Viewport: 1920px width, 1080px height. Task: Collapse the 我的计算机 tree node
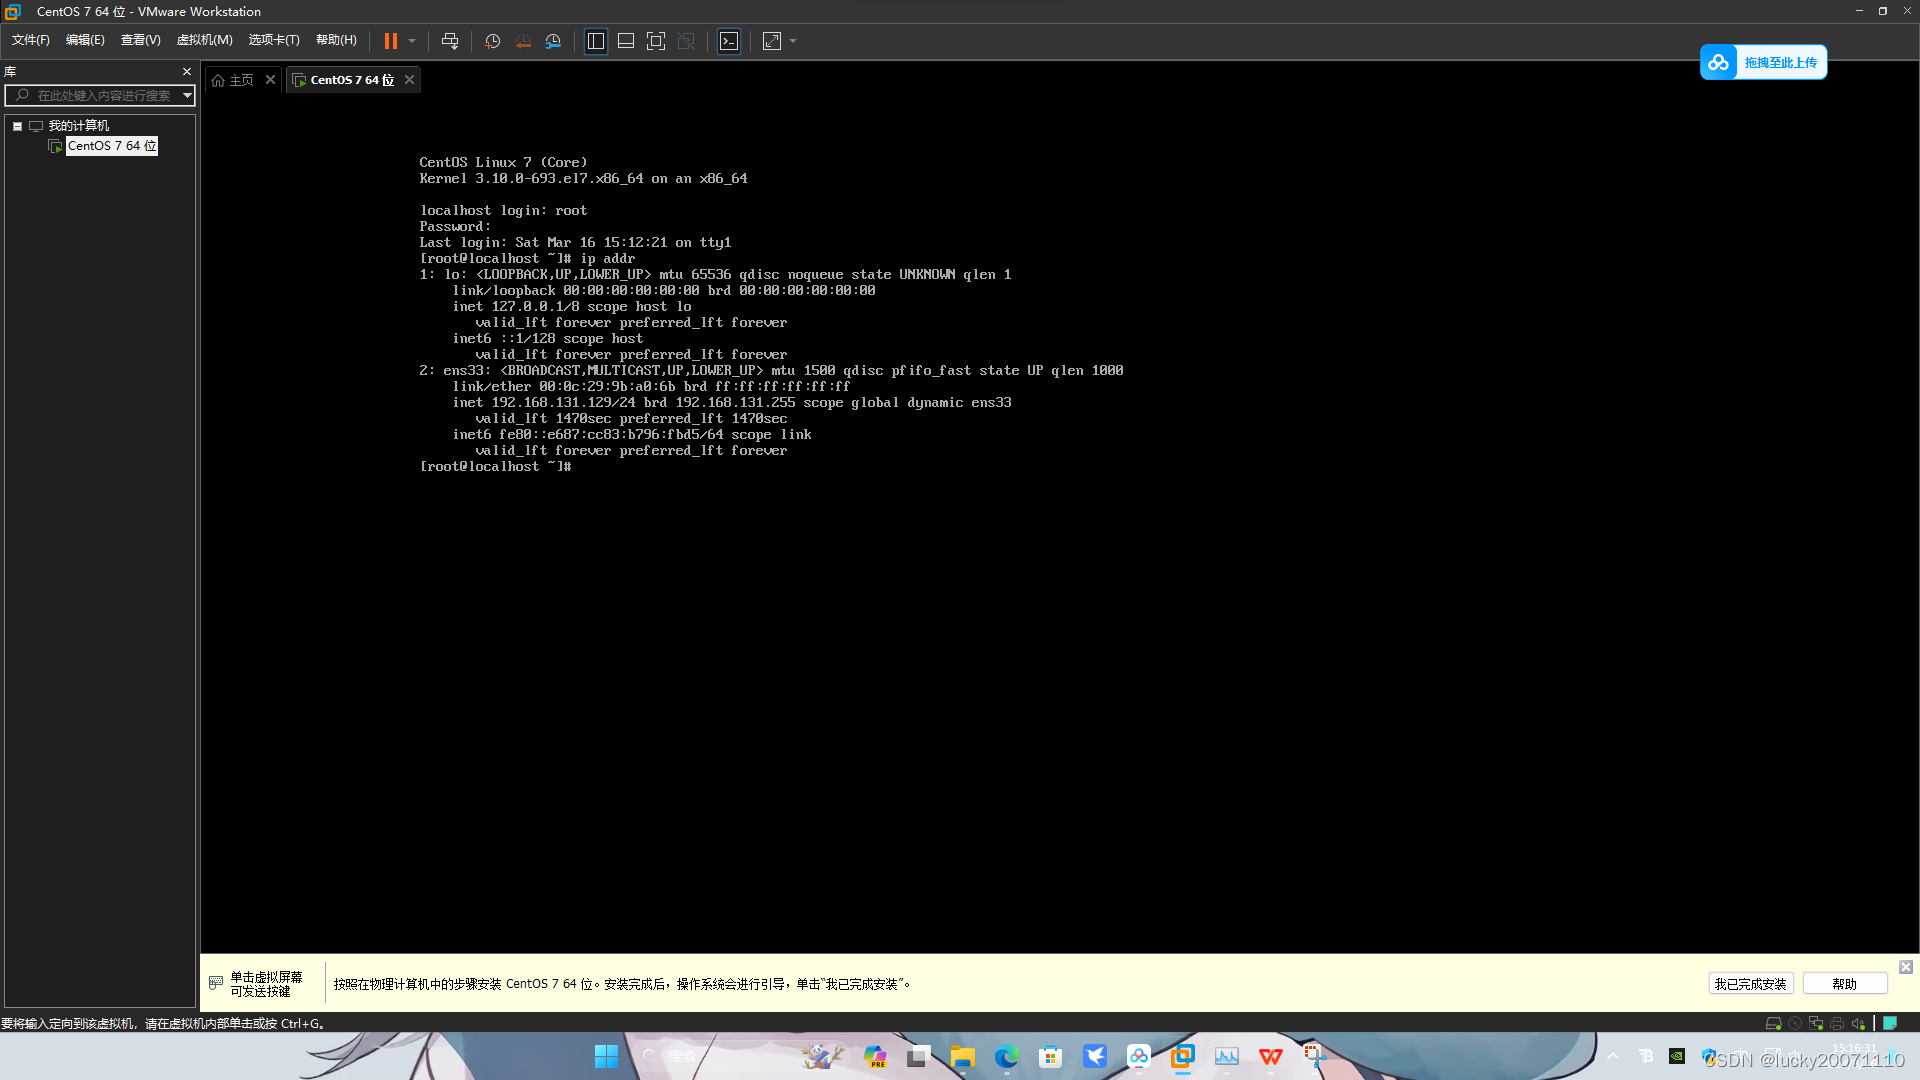(x=18, y=126)
